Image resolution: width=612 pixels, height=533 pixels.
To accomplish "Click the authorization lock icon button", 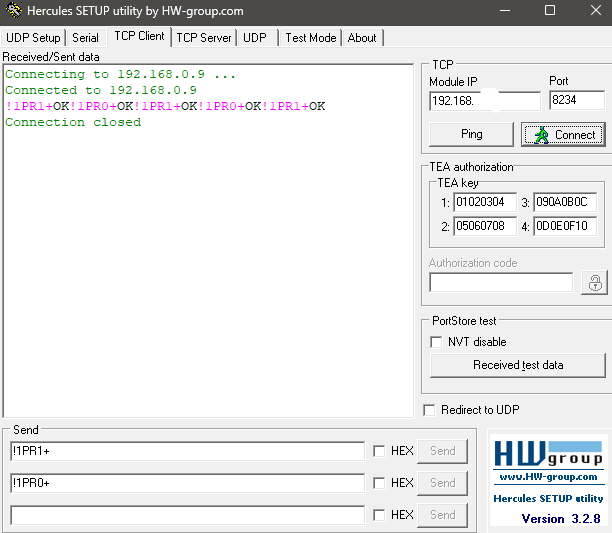I will tap(594, 282).
